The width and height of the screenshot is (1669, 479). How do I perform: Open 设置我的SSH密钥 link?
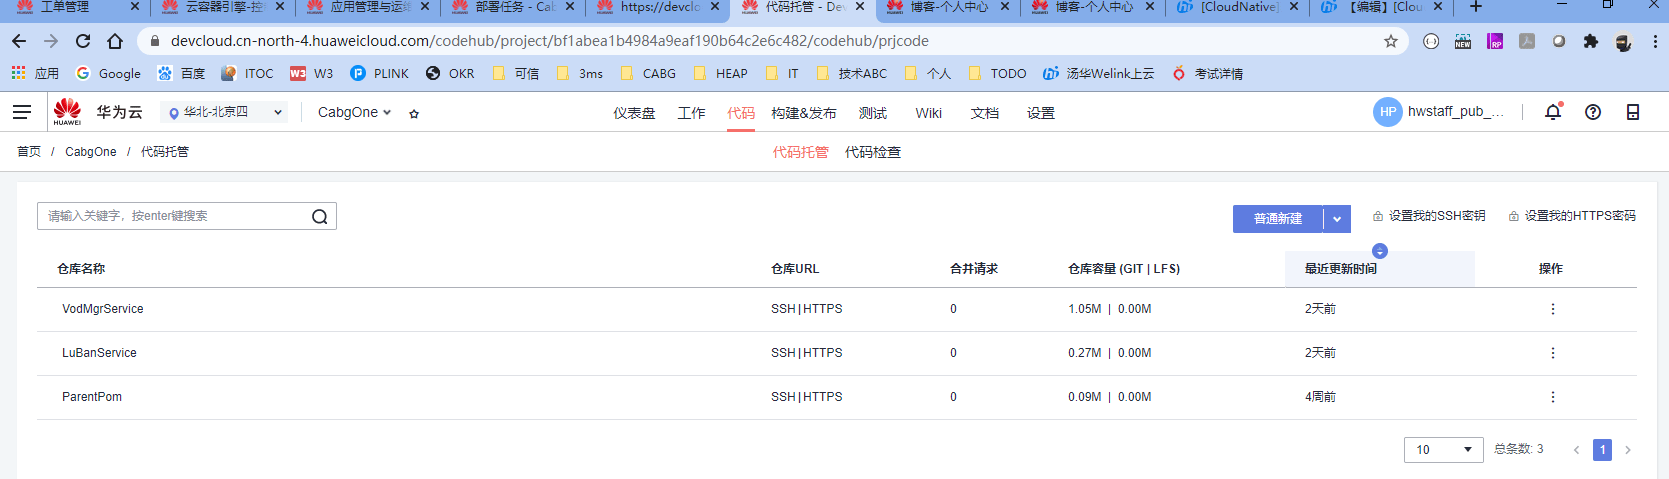[1429, 216]
